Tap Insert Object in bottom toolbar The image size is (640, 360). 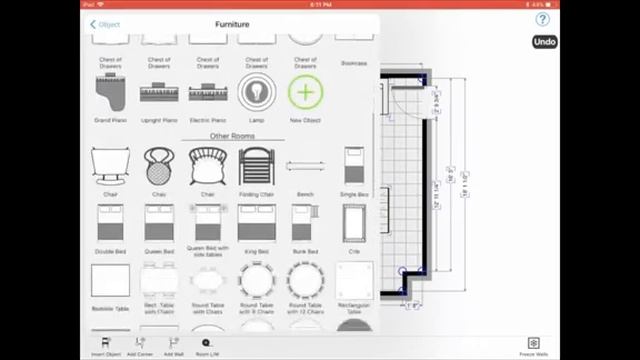point(106,347)
